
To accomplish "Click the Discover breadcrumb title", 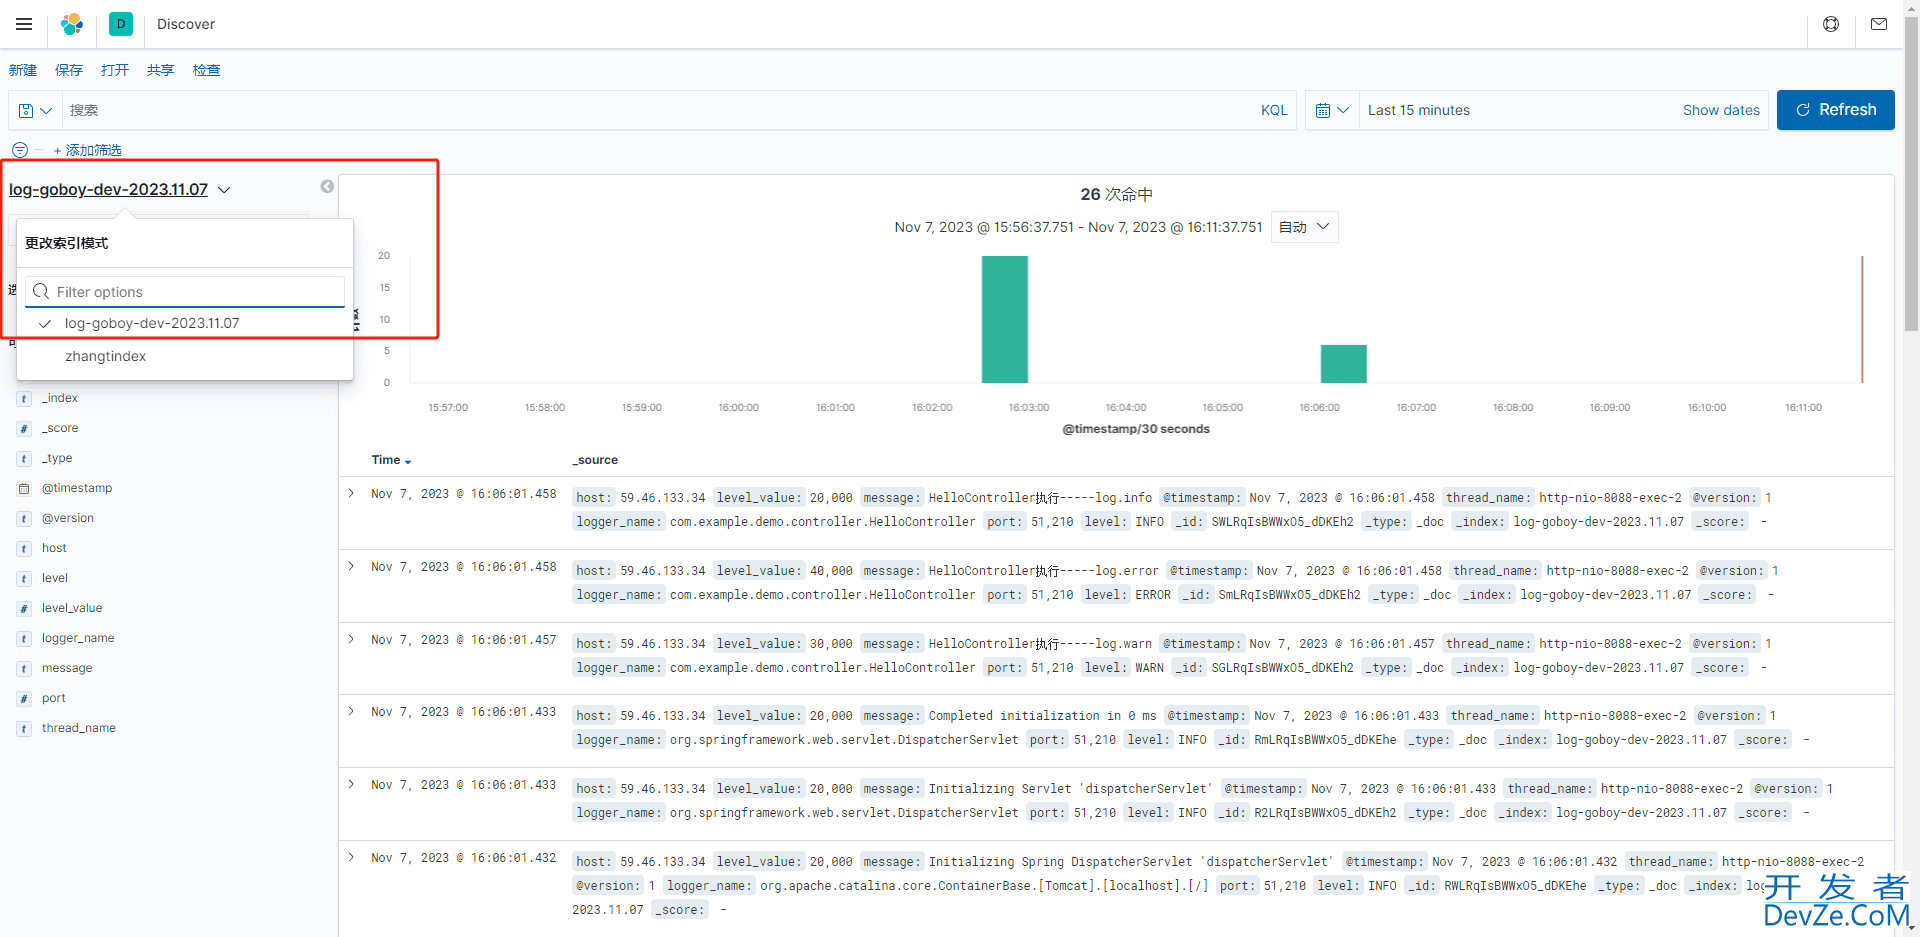I will click(x=186, y=24).
